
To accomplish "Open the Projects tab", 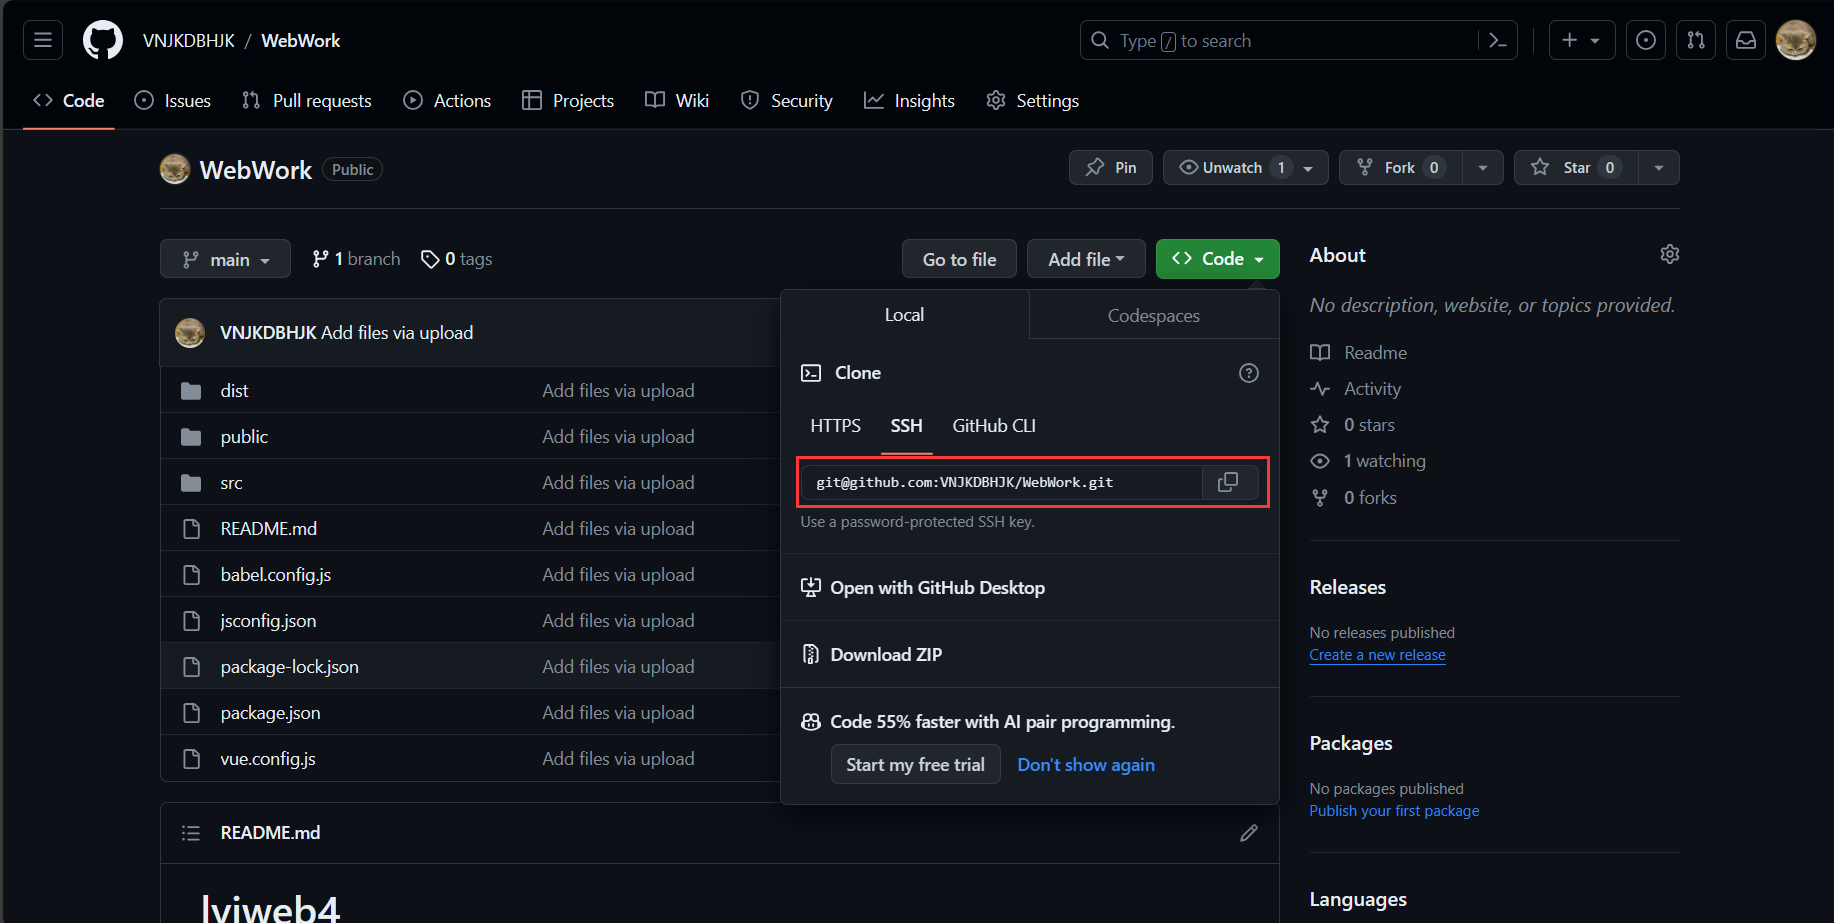I will point(568,101).
